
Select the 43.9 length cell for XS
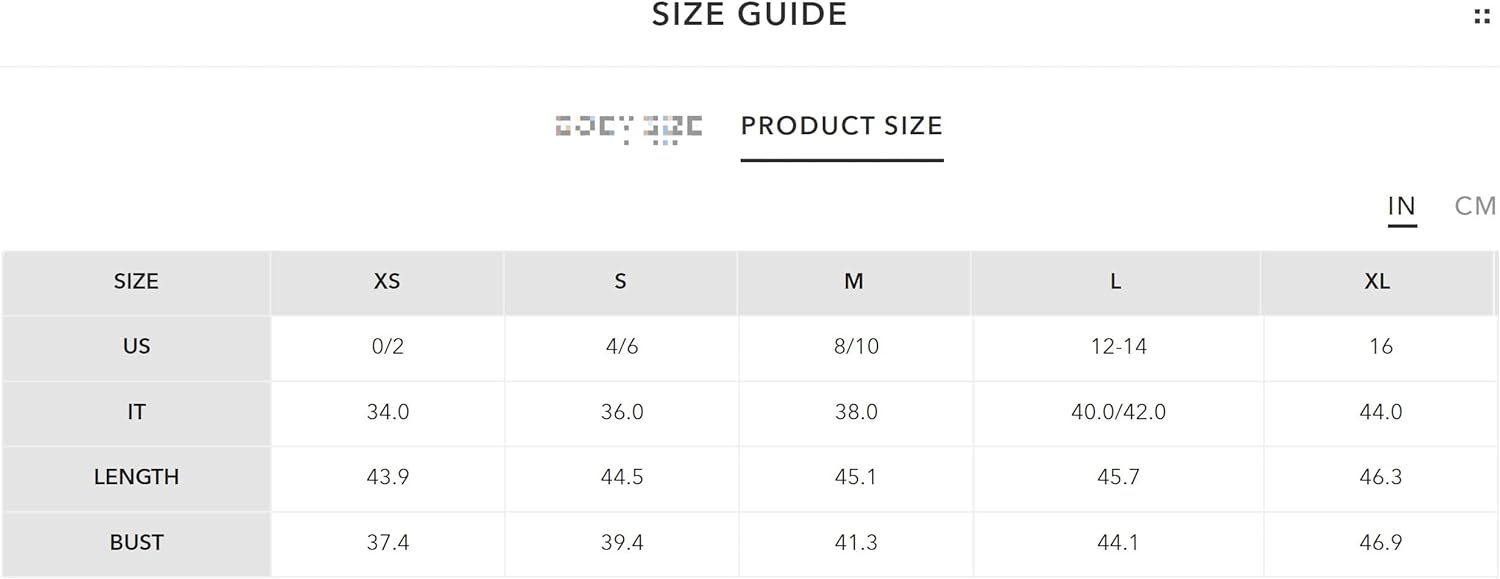(387, 477)
